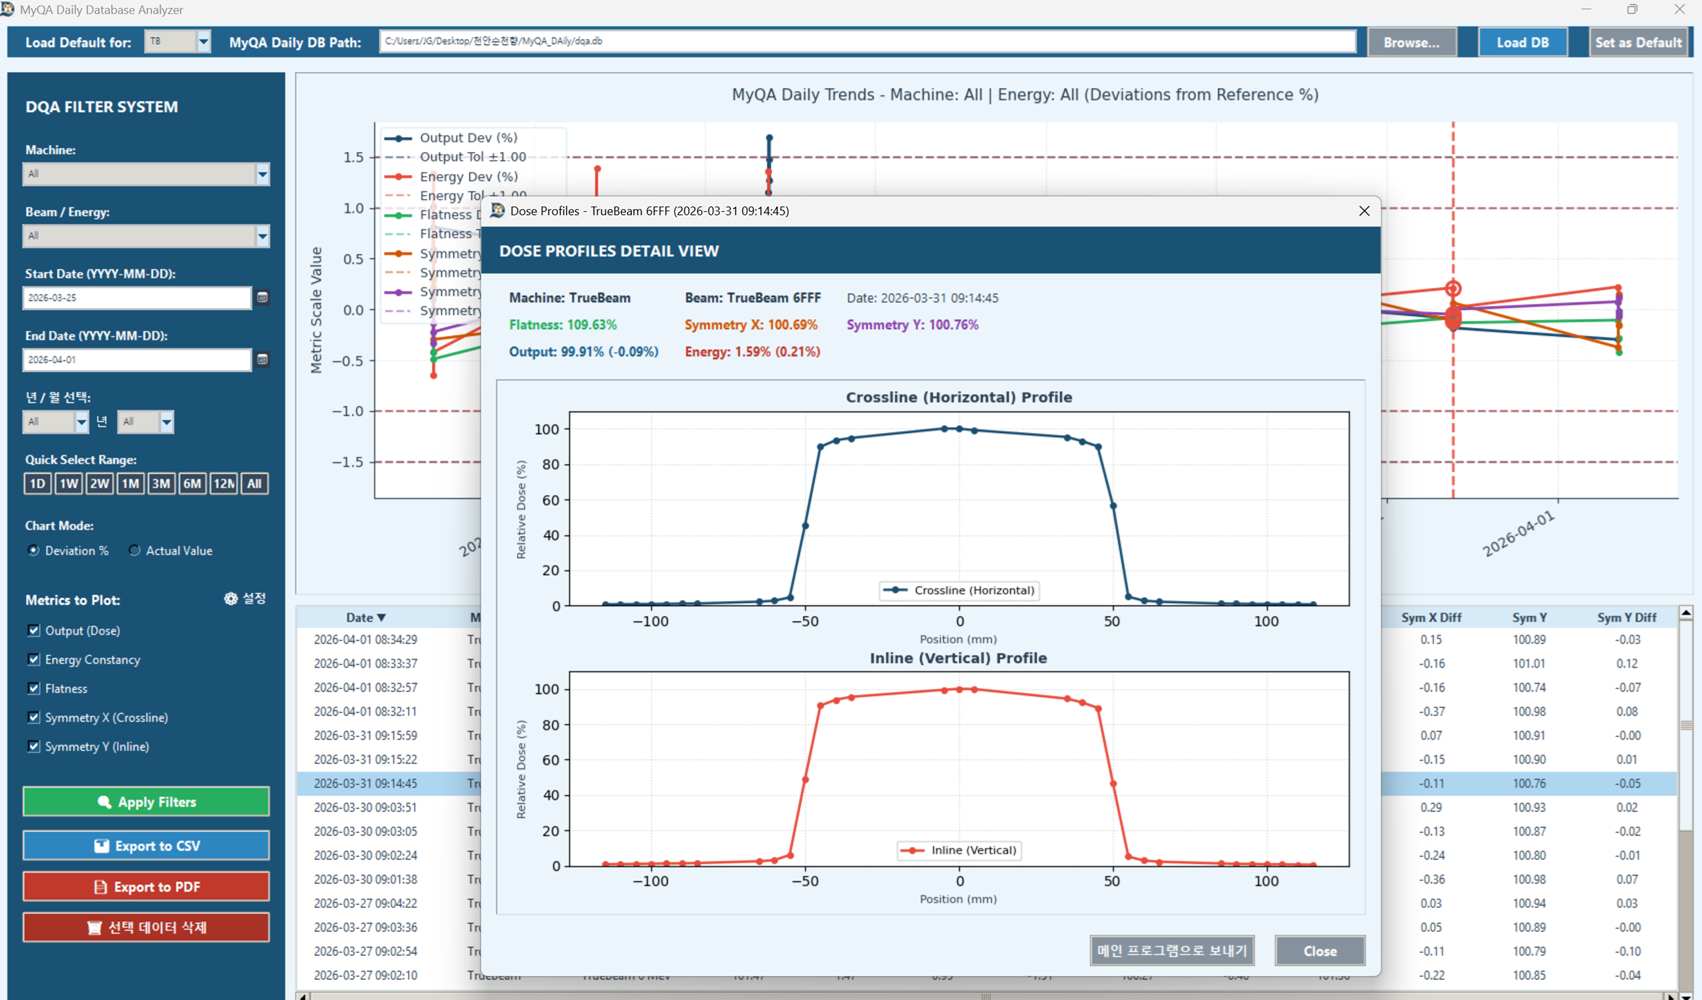
Task: Select the All quick range
Action: tap(254, 484)
